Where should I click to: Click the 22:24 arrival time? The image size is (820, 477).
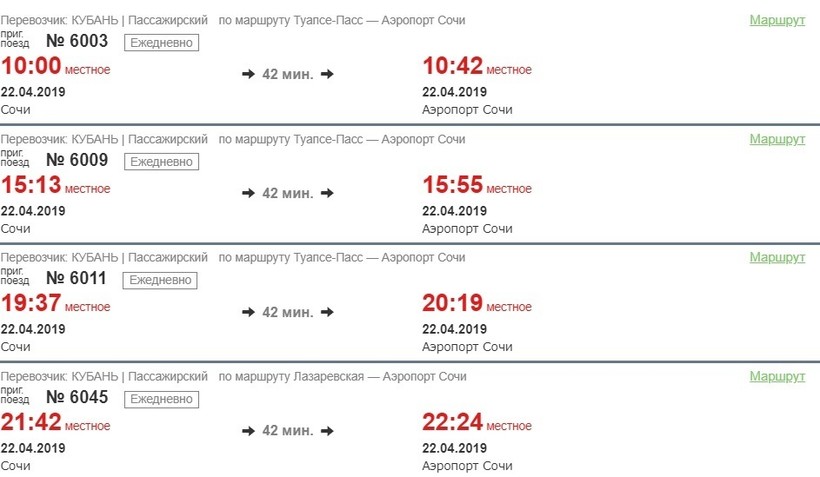coord(453,424)
